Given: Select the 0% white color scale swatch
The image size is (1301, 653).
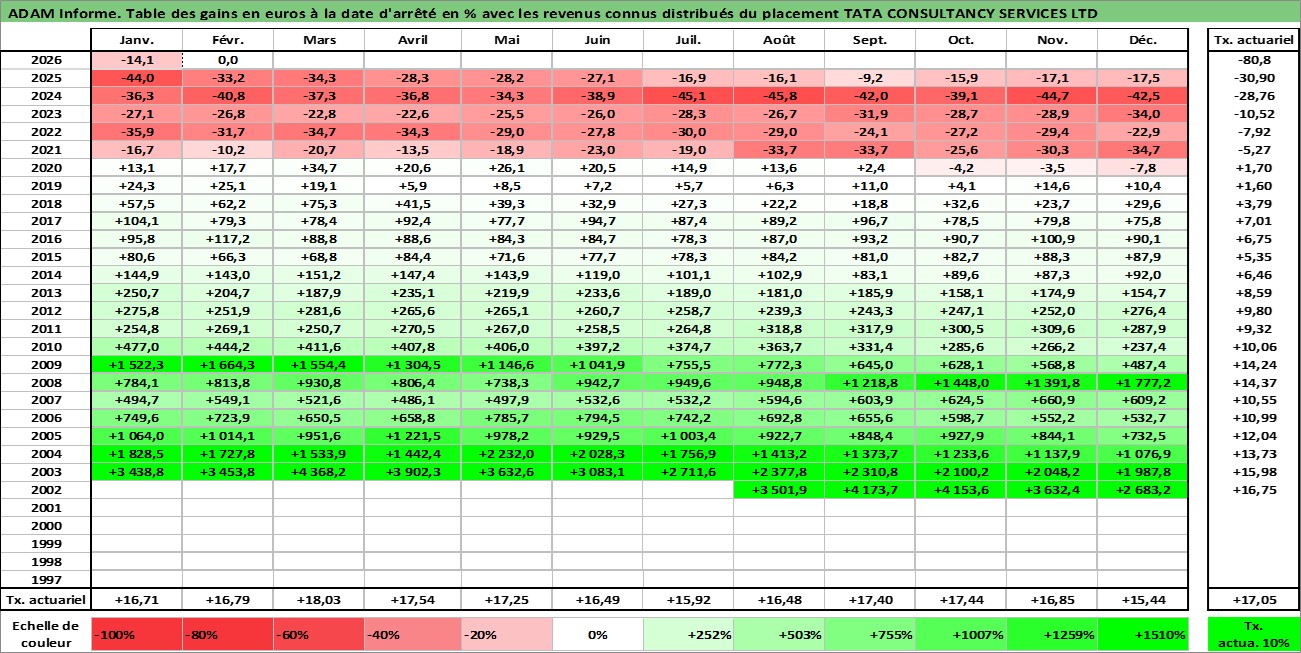Looking at the screenshot, I should 598,634.
